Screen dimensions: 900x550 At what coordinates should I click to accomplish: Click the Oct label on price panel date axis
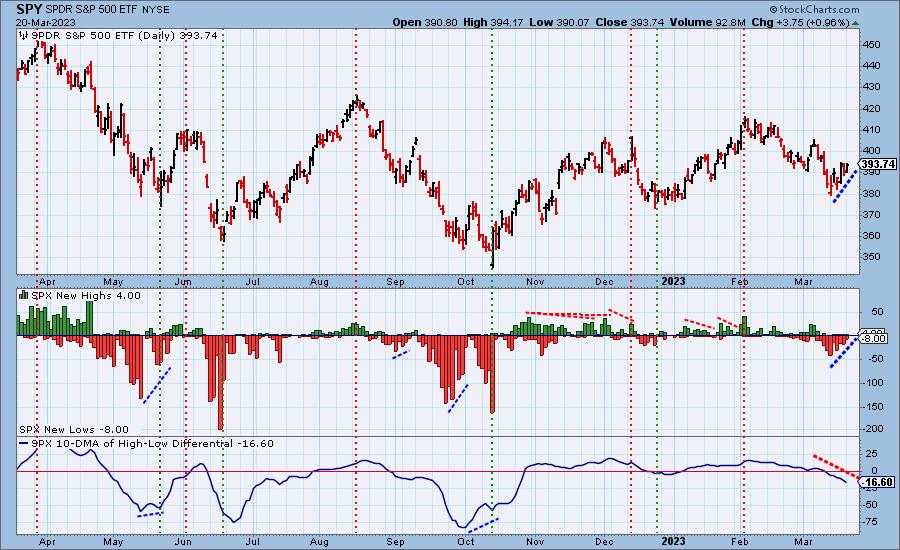click(x=466, y=281)
